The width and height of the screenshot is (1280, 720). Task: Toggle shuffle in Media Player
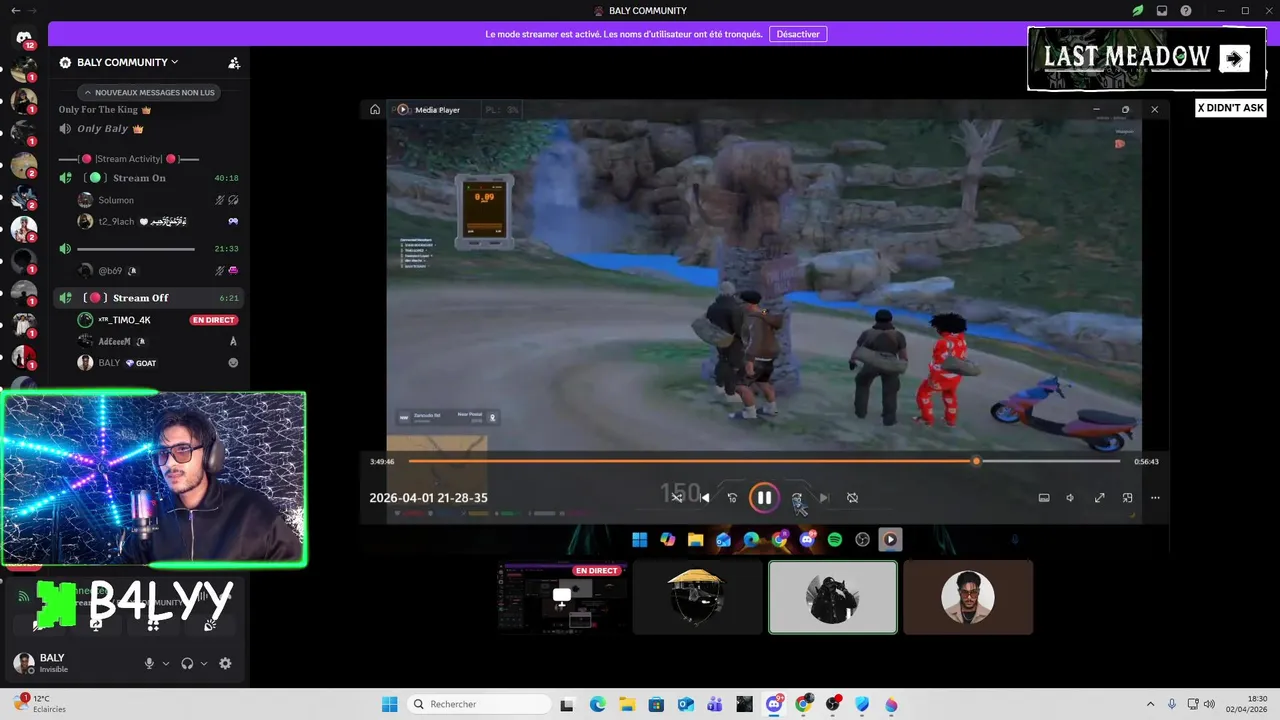pos(677,498)
